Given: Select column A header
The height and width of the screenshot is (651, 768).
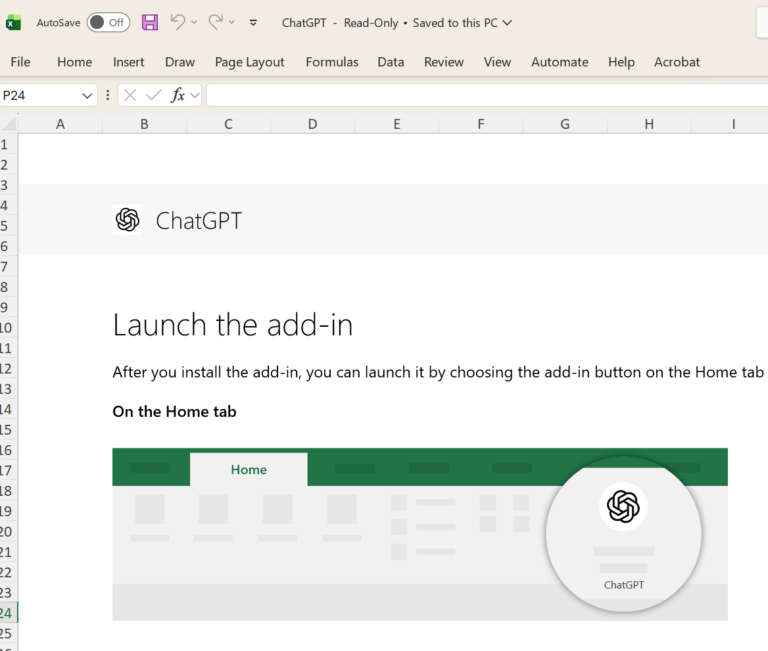Looking at the screenshot, I should tap(60, 124).
